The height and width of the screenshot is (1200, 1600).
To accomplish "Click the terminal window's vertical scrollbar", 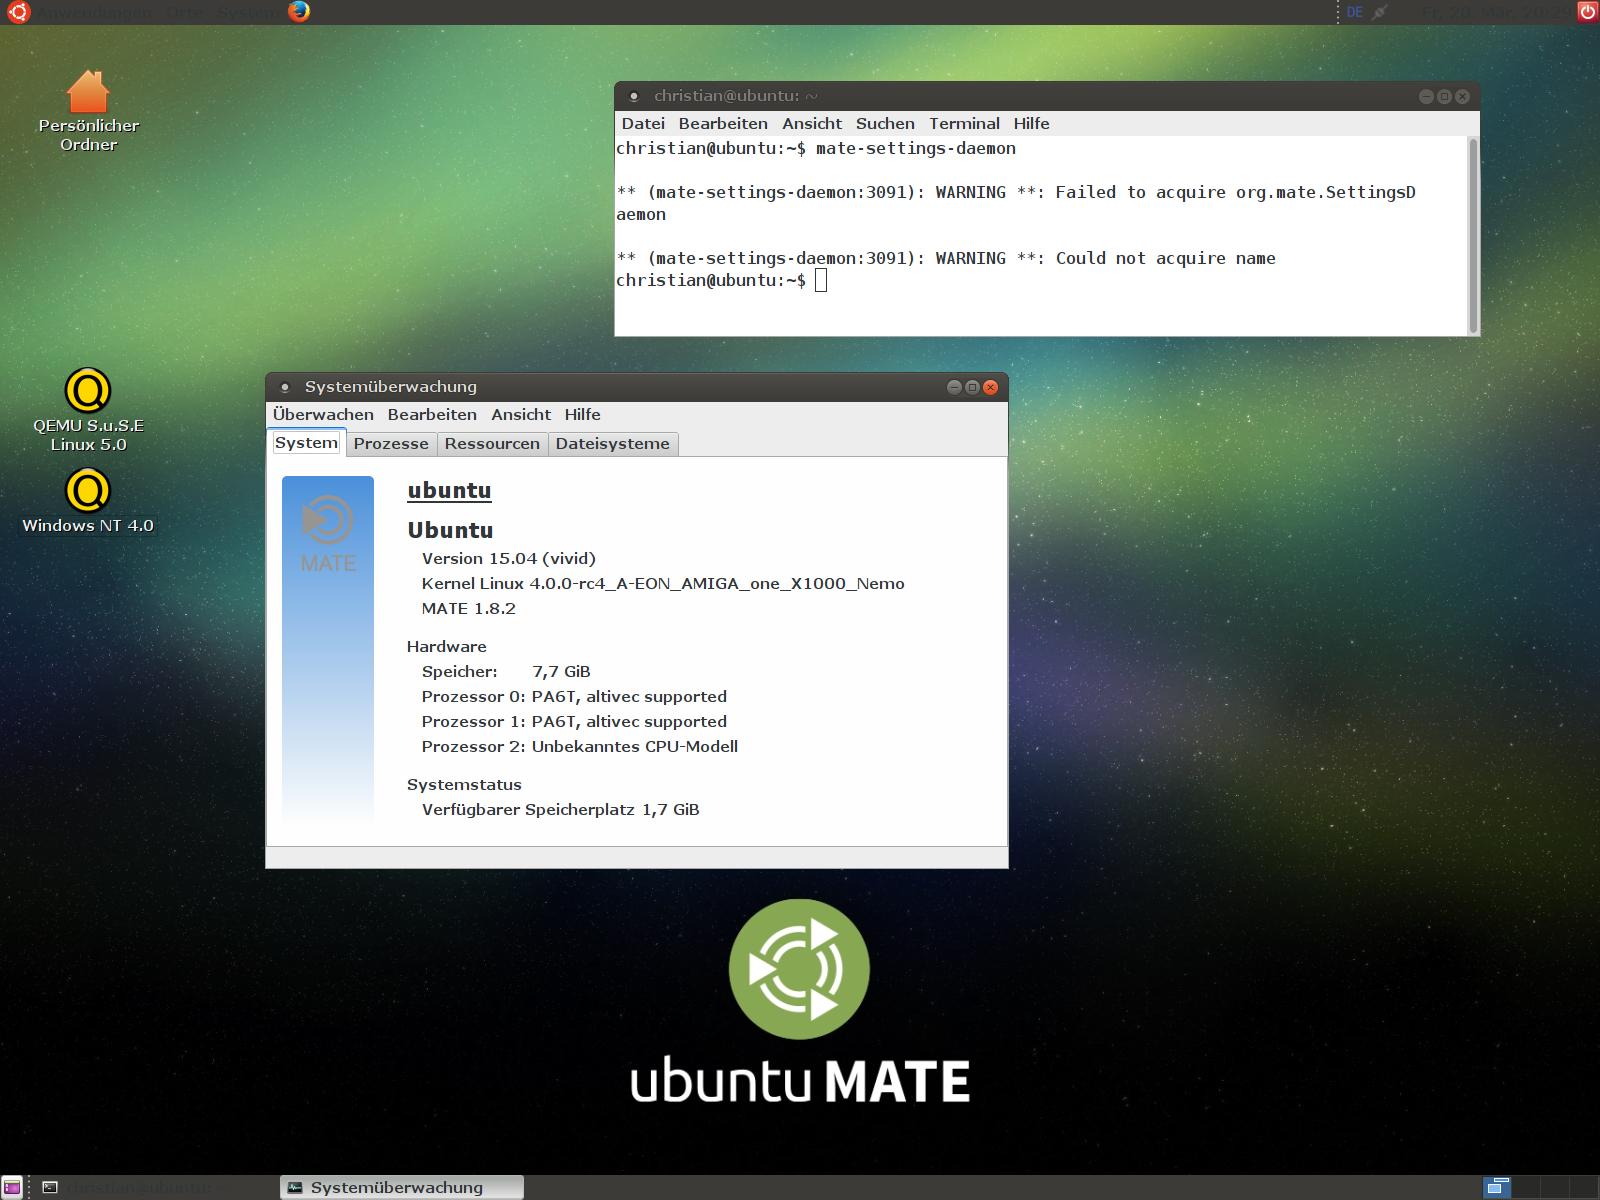I will tap(1472, 235).
